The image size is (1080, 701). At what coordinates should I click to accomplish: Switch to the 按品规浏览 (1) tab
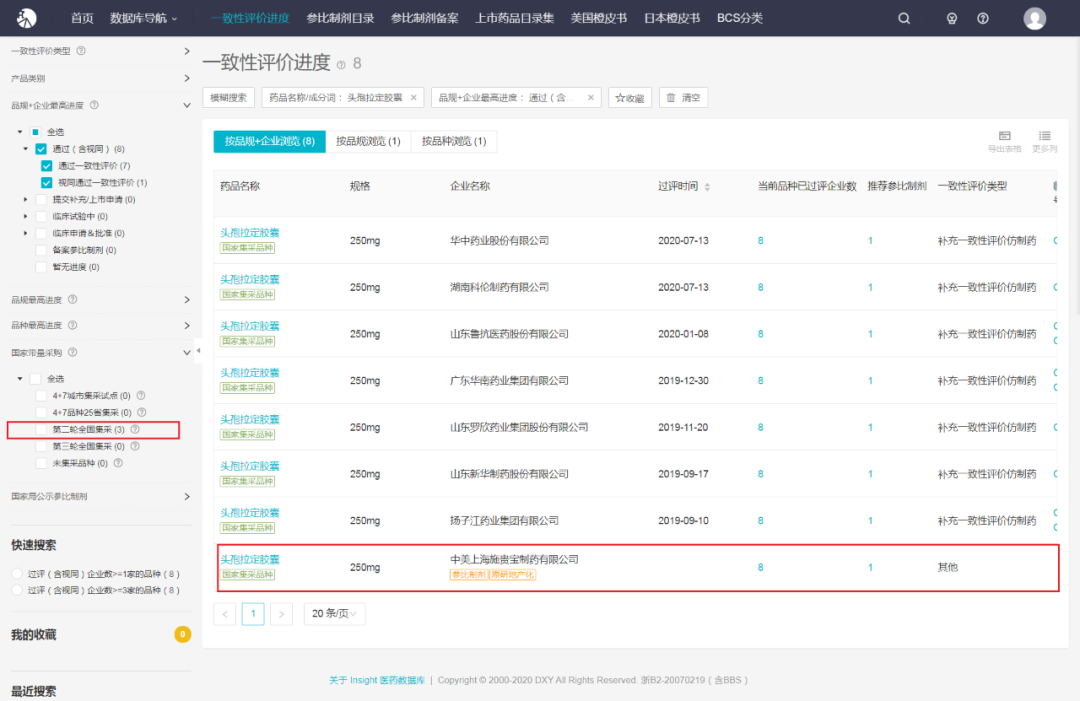[x=368, y=141]
